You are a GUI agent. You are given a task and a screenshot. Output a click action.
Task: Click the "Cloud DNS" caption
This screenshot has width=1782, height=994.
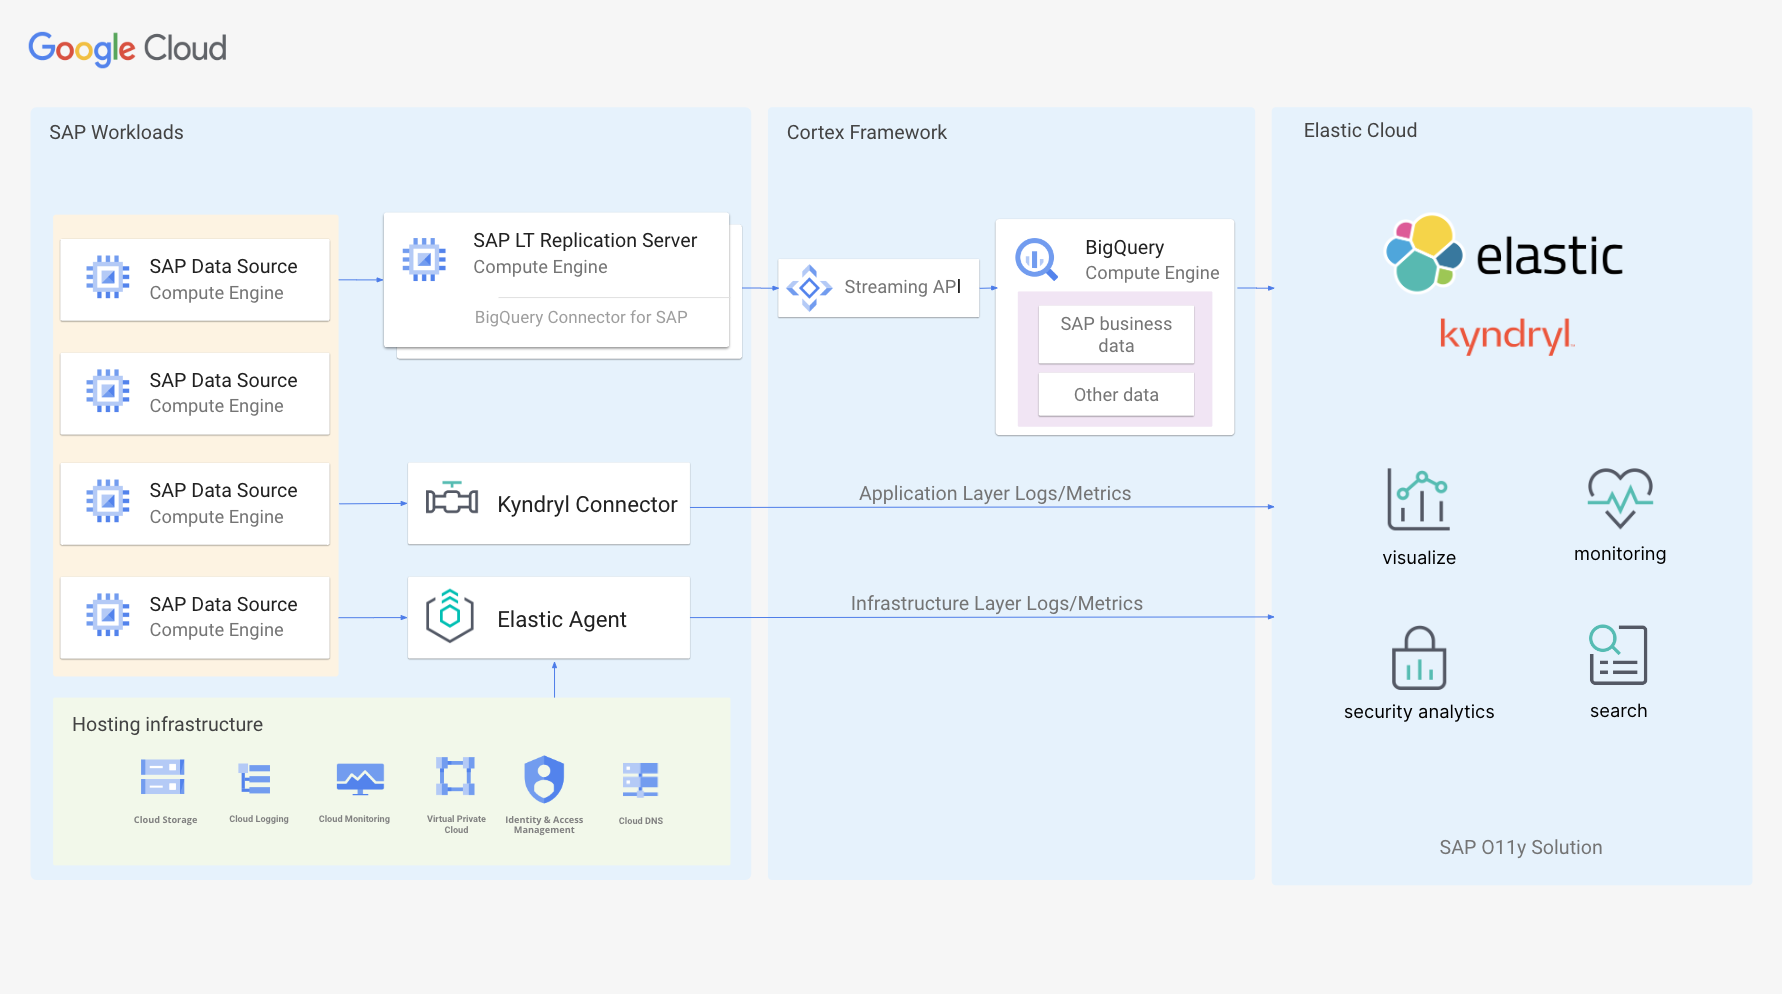640,821
